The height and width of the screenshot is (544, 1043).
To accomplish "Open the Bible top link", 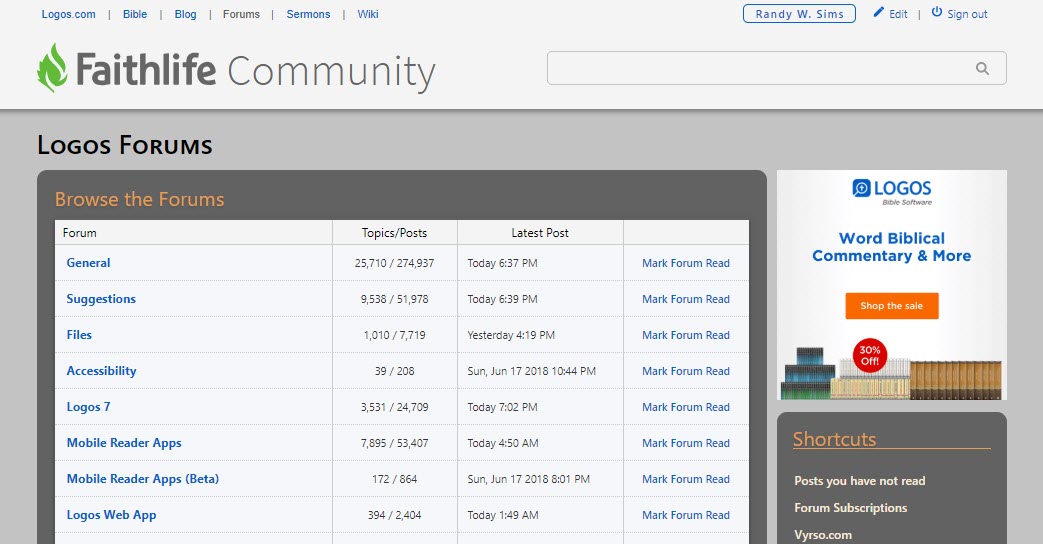I will 135,14.
